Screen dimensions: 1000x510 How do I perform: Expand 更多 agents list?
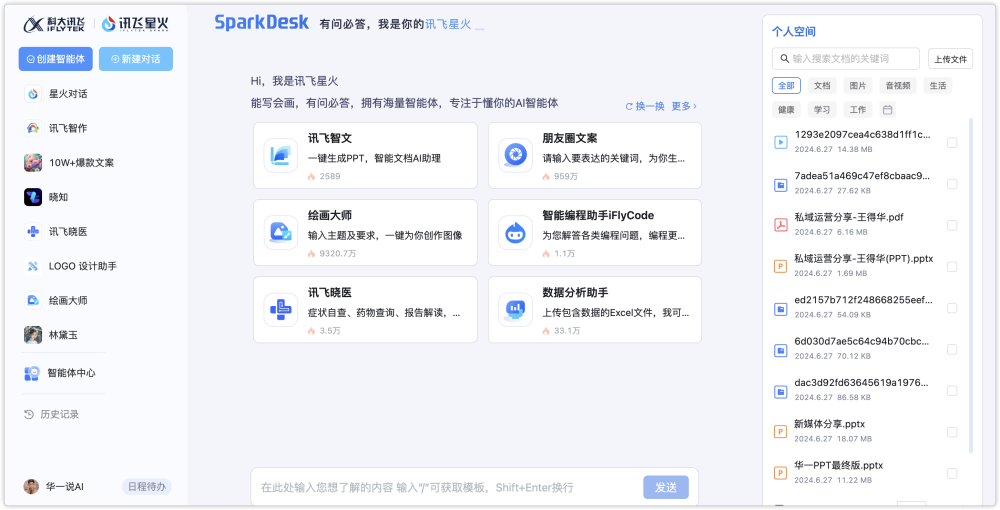pyautogui.click(x=684, y=106)
